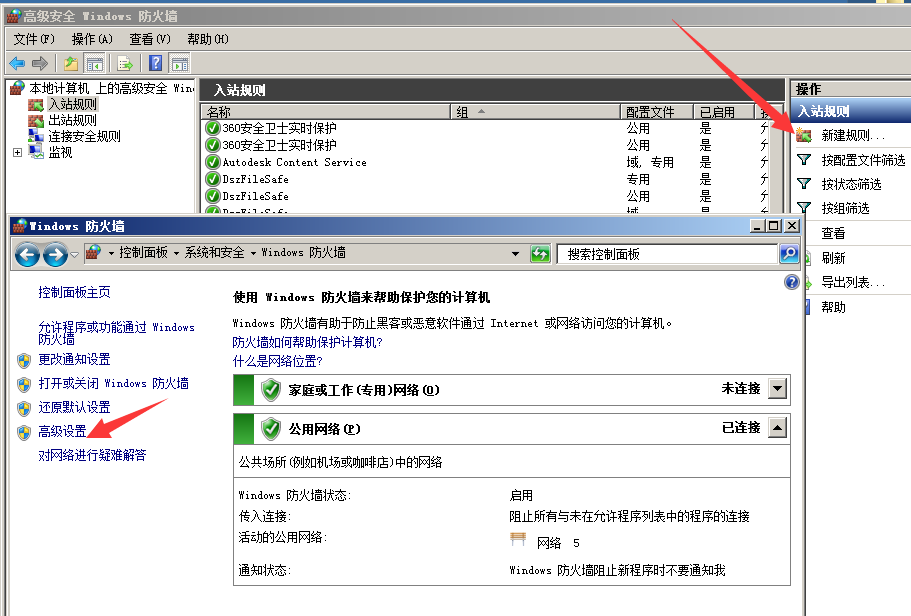Click the blue Help toolbar icon
Screen dimensions: 911x616
coord(156,63)
